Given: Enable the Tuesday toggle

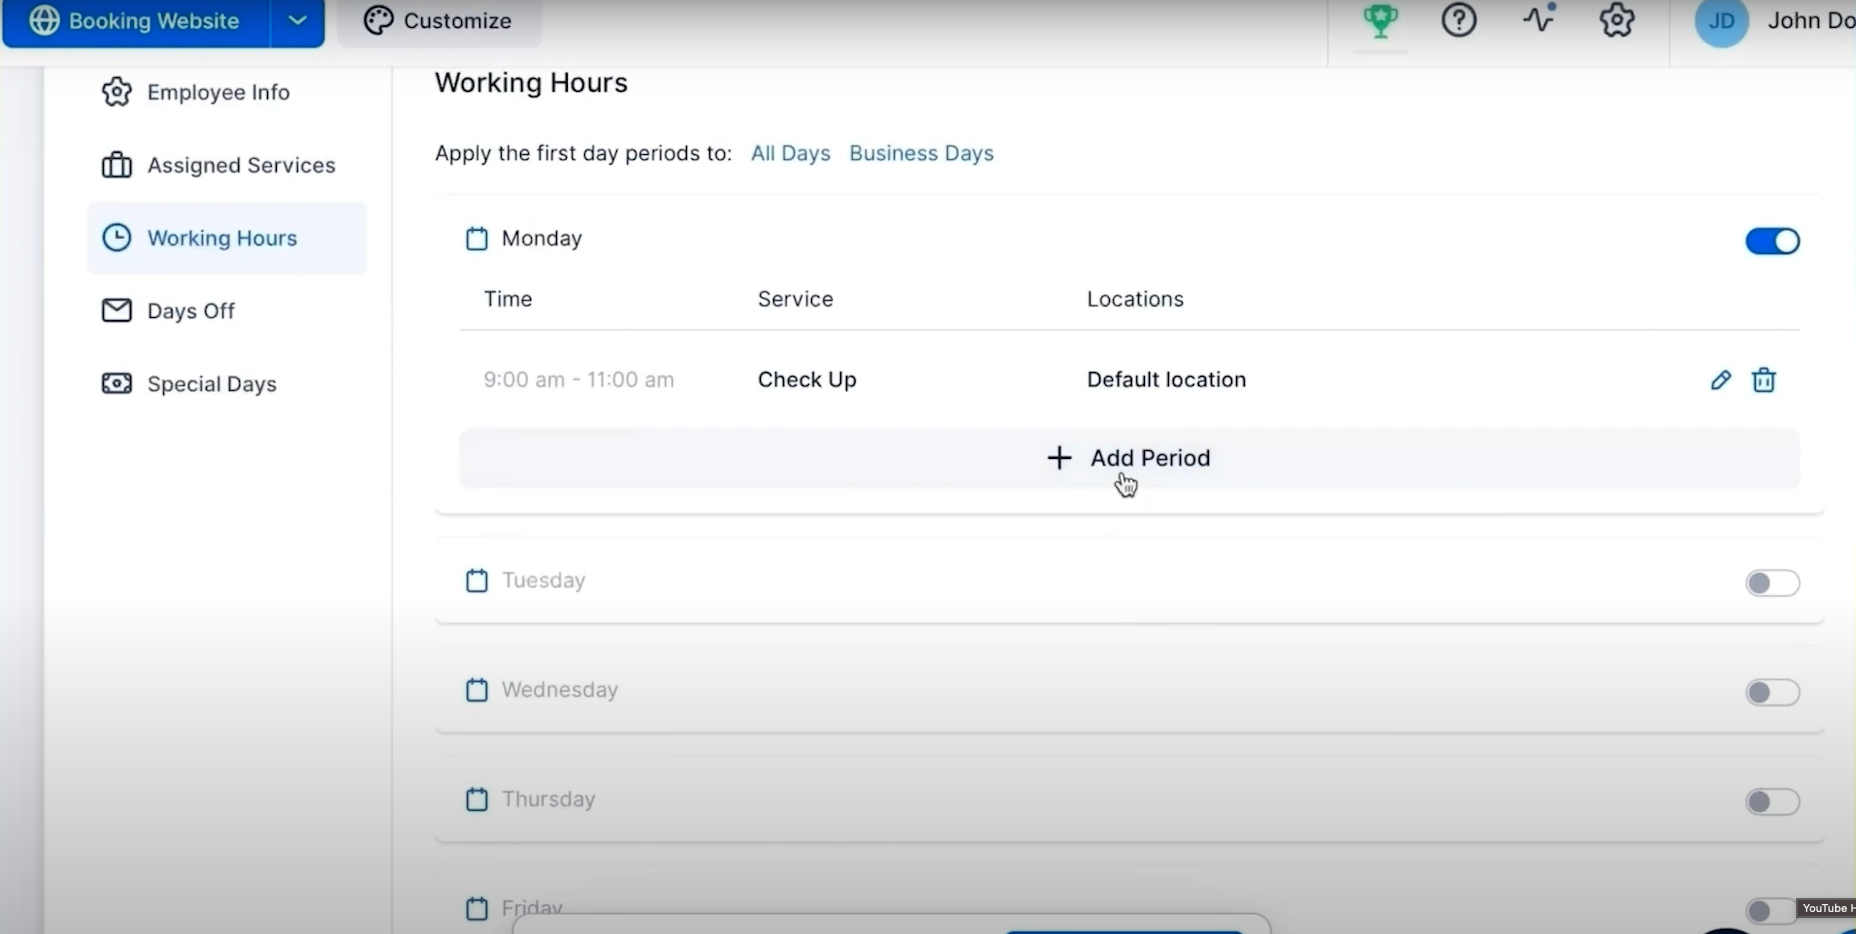Looking at the screenshot, I should (x=1771, y=583).
